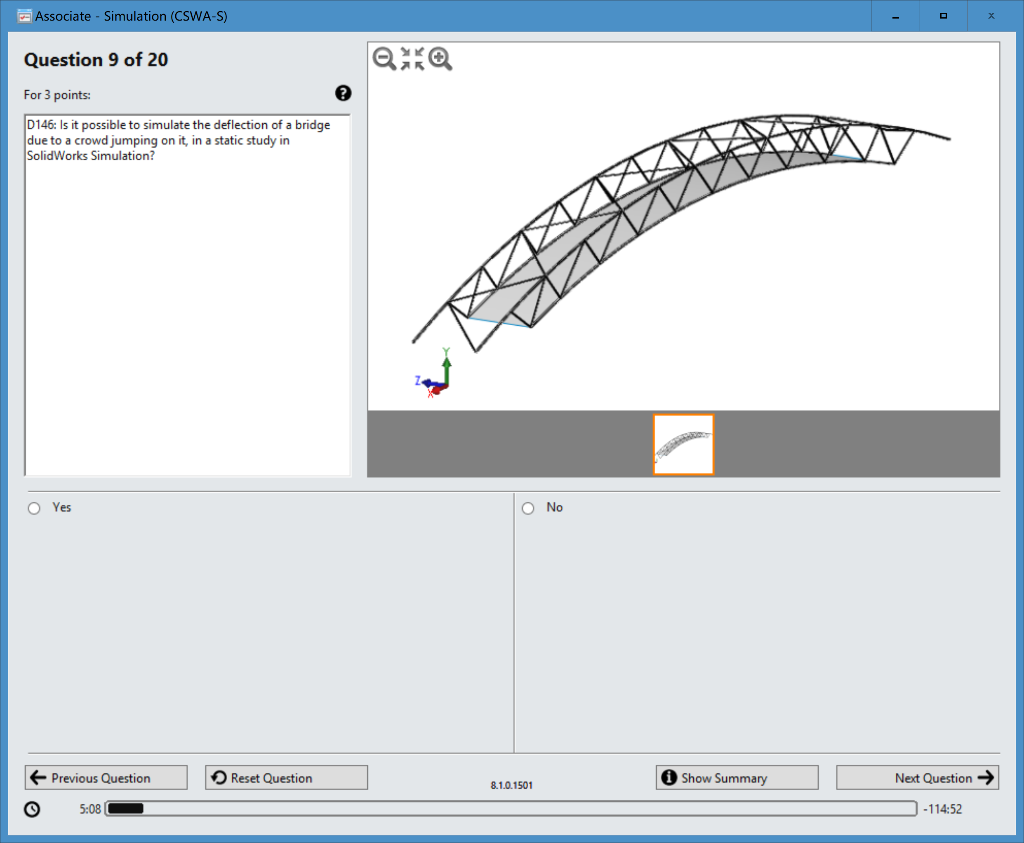Select the Zoom In magnifier icon
Viewport: 1024px width, 843px height.
pos(441,59)
